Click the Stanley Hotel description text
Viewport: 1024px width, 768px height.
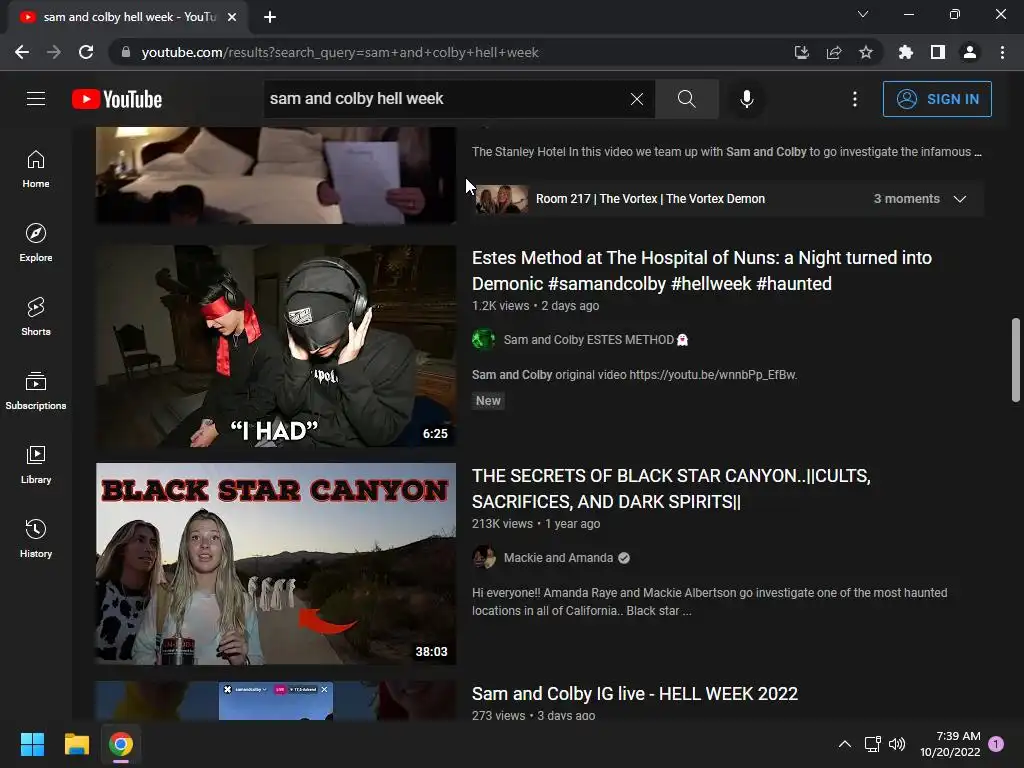coord(727,152)
